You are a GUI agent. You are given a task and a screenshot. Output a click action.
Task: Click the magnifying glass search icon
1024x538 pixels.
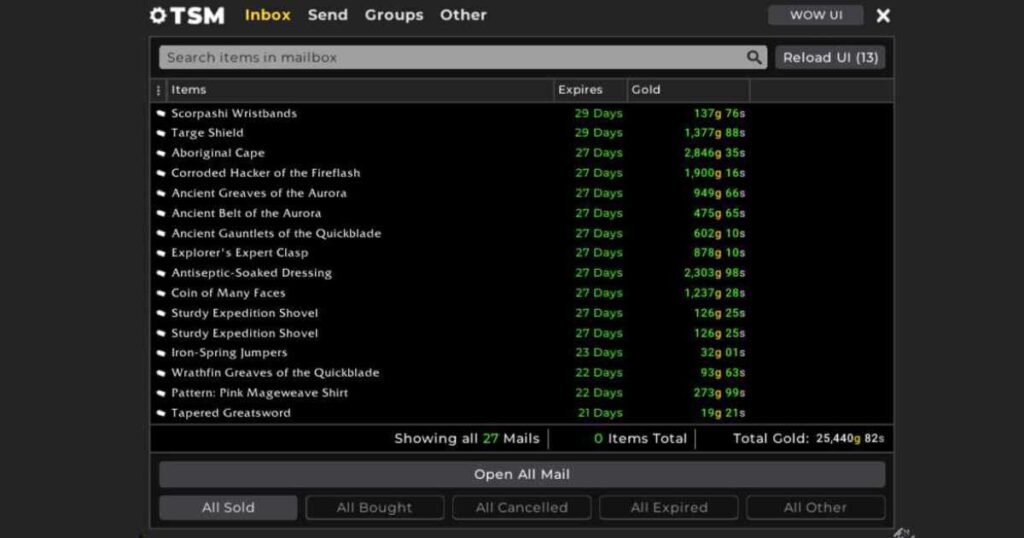click(x=754, y=57)
